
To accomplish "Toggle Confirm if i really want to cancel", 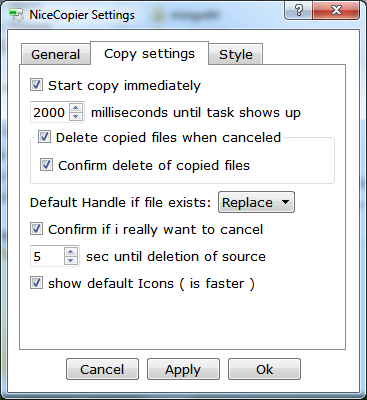I will point(36,229).
